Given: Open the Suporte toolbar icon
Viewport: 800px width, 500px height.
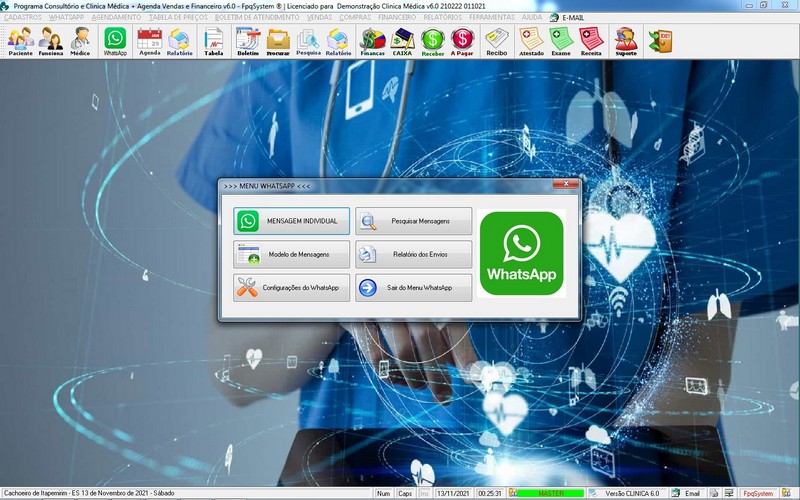Looking at the screenshot, I should point(626,42).
